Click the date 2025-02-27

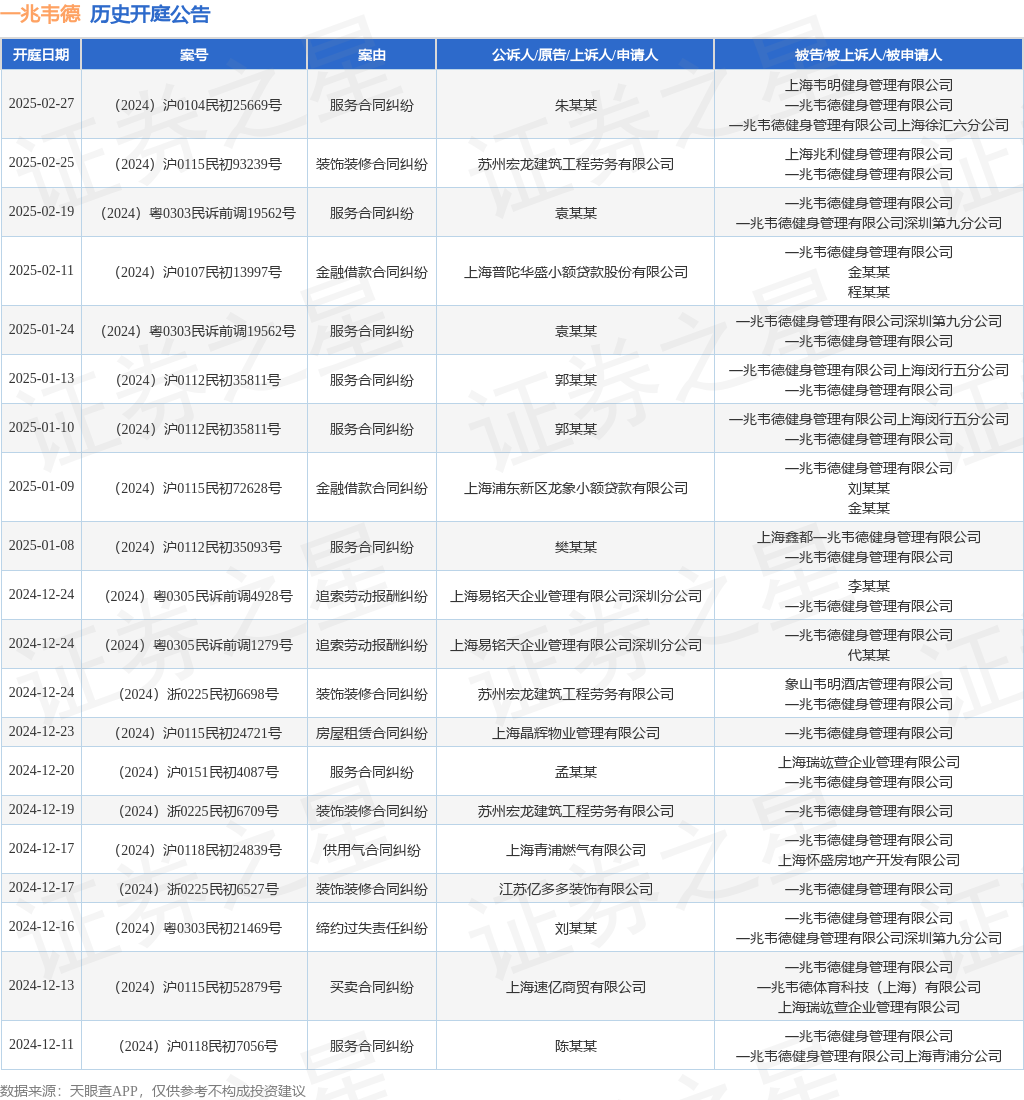pyautogui.click(x=41, y=103)
